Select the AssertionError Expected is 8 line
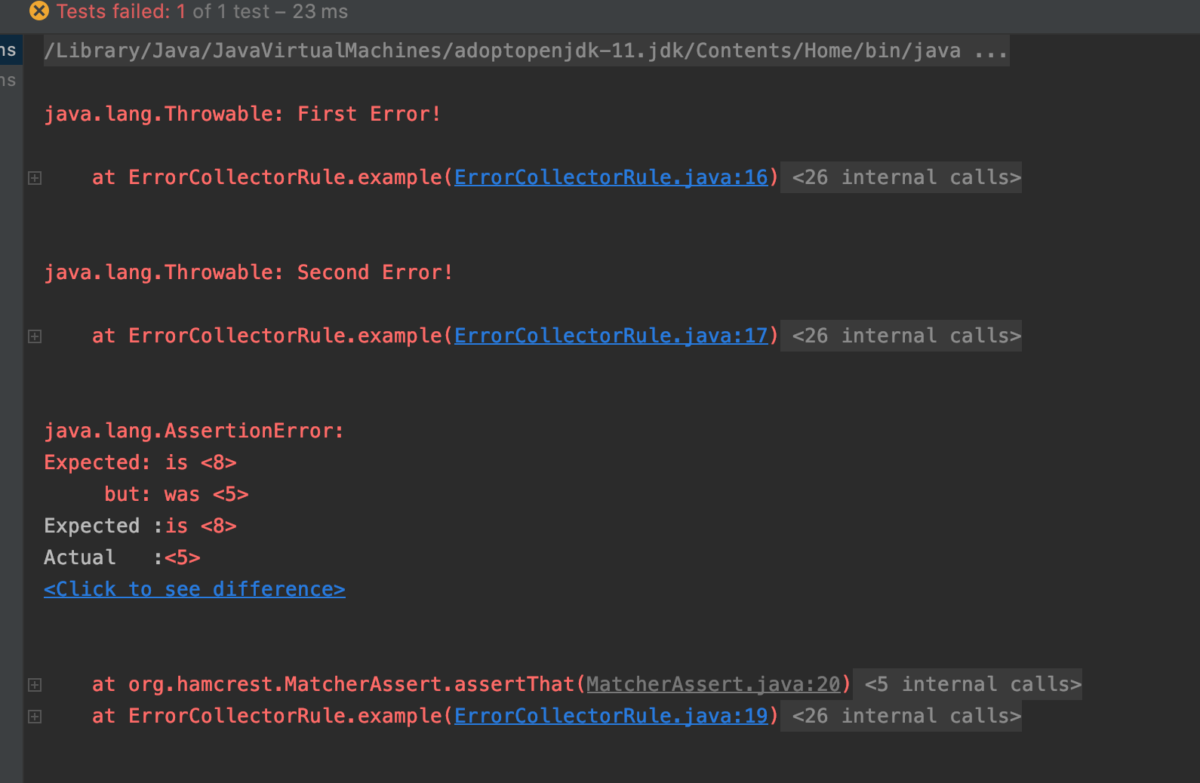Screen dimensions: 1200x783 [140, 462]
